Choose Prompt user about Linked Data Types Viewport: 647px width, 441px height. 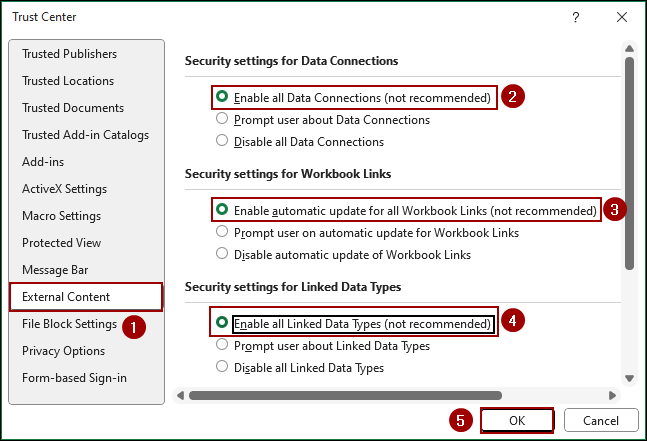222,346
